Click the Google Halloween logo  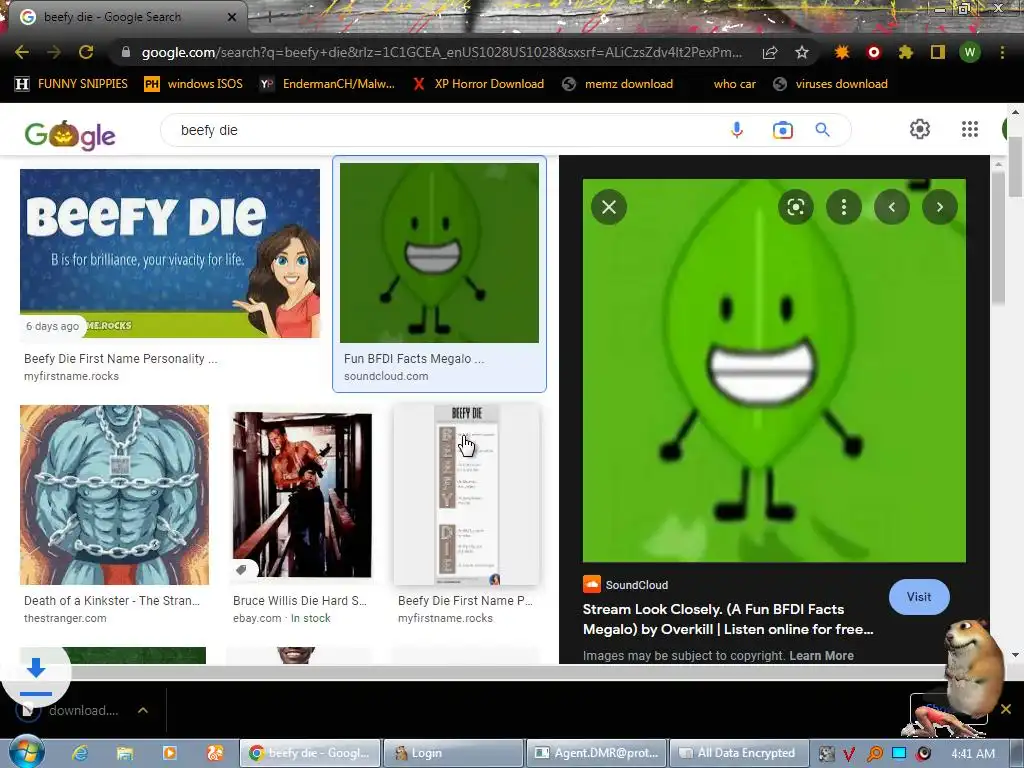point(70,135)
